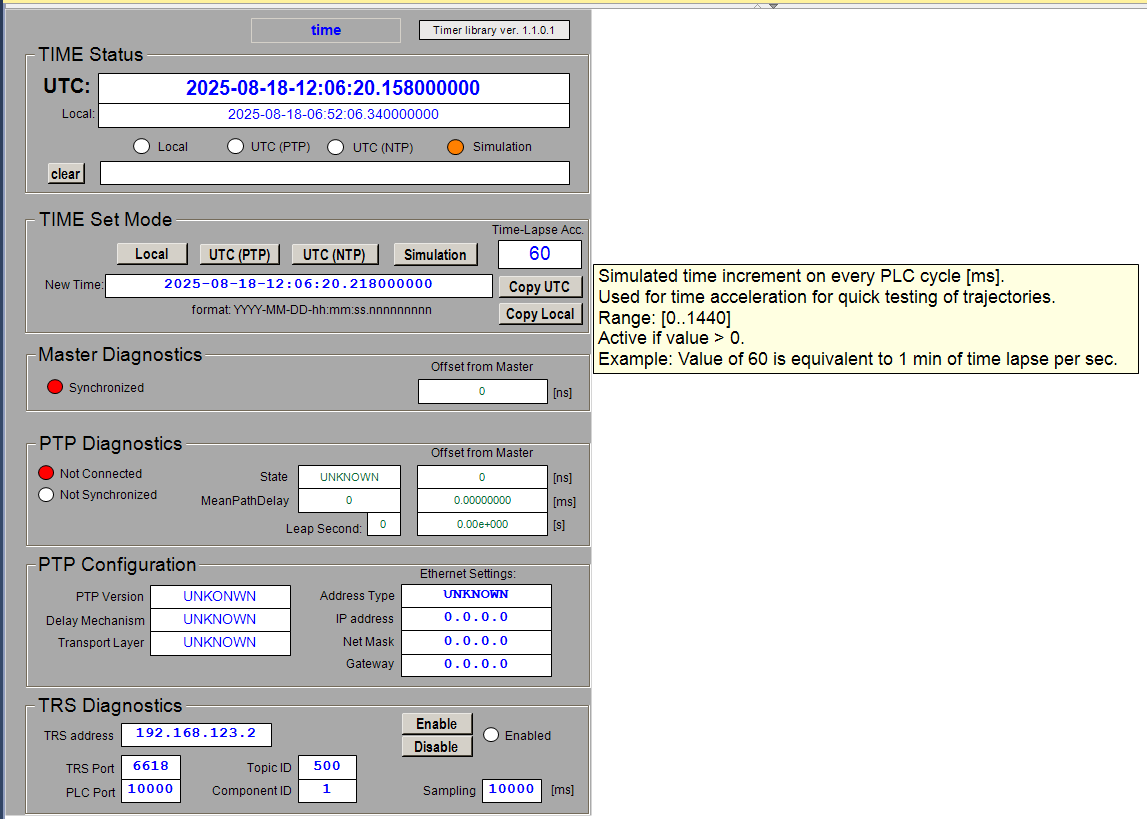Edit the Time-Lapse Acc. value field

click(x=539, y=254)
